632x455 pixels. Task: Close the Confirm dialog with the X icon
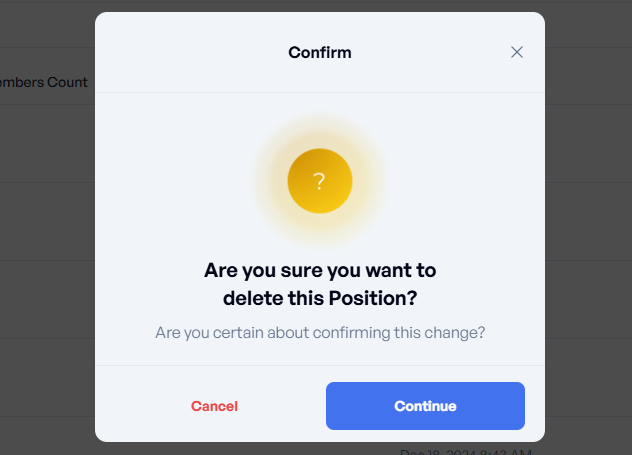click(517, 52)
